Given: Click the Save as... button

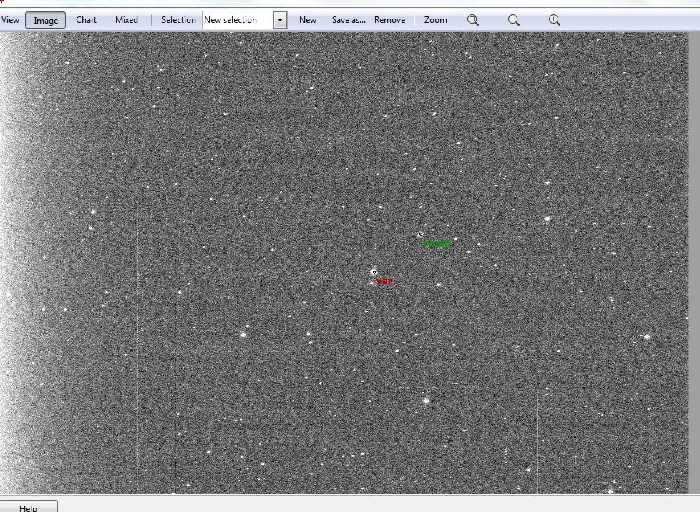Looking at the screenshot, I should (349, 20).
